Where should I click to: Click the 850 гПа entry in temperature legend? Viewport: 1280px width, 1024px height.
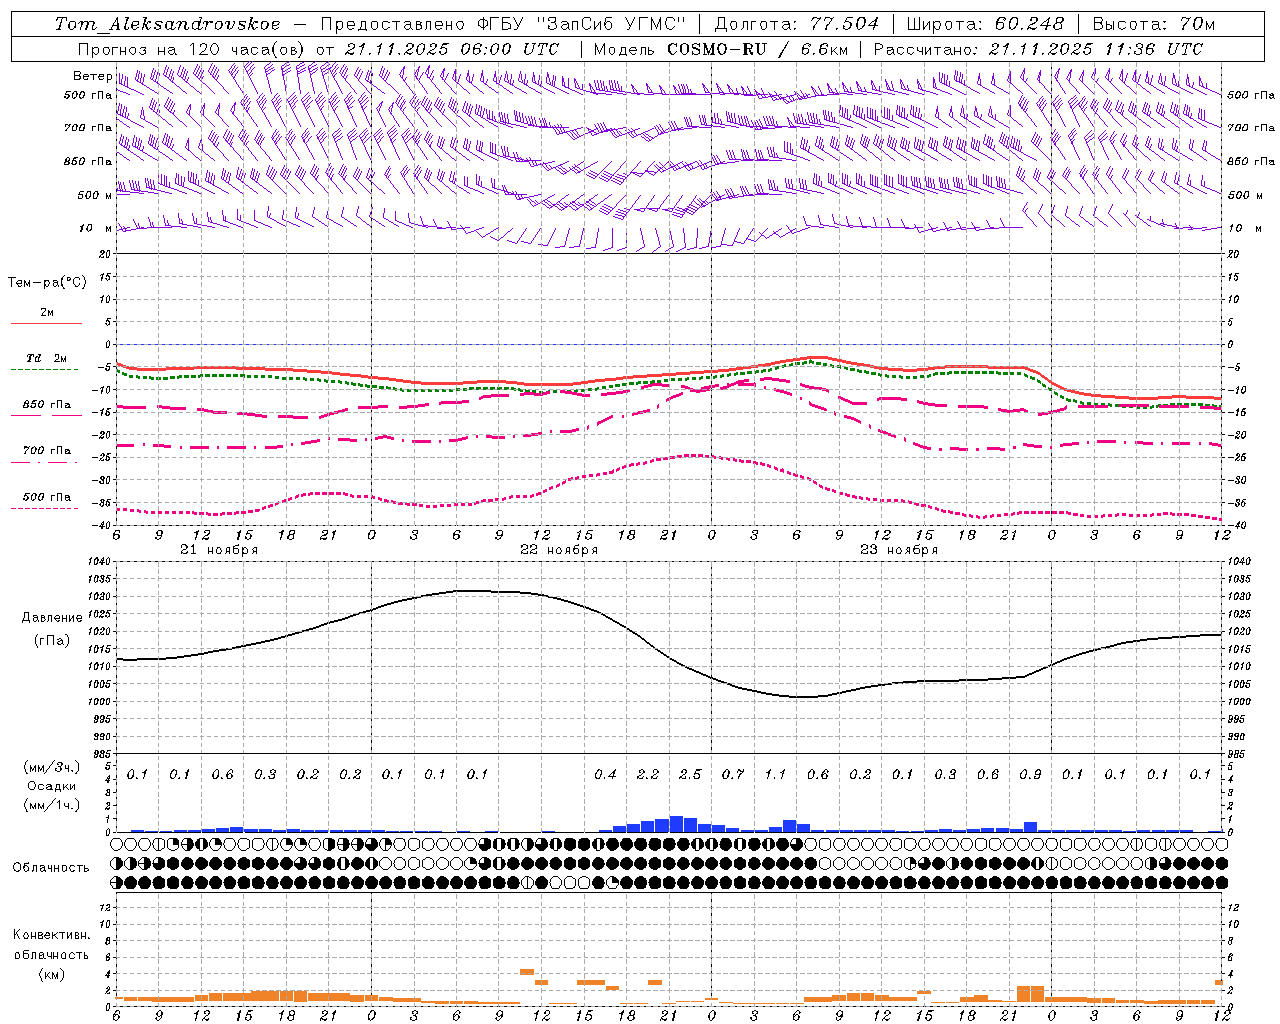pos(47,405)
